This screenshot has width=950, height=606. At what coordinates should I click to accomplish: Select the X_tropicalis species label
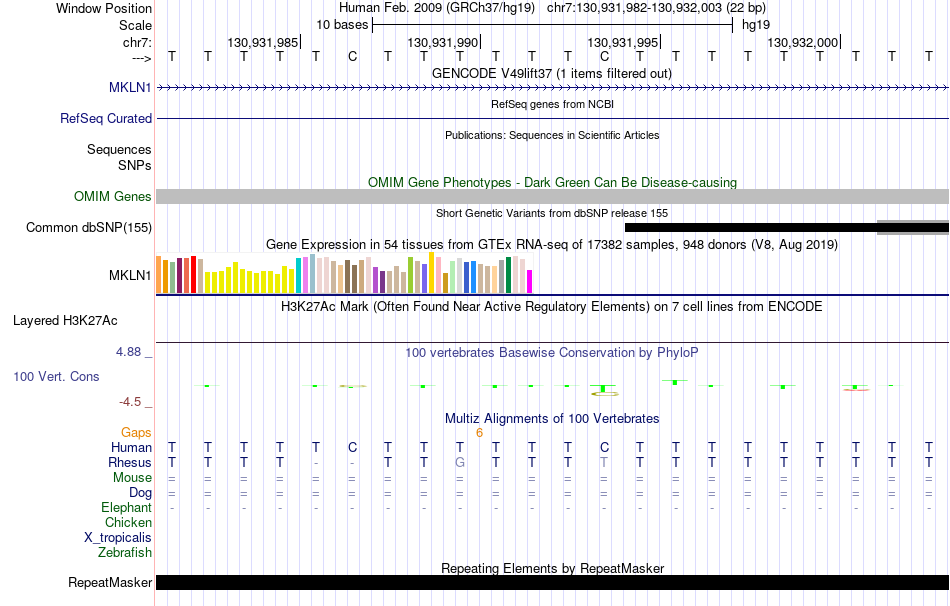(118, 538)
